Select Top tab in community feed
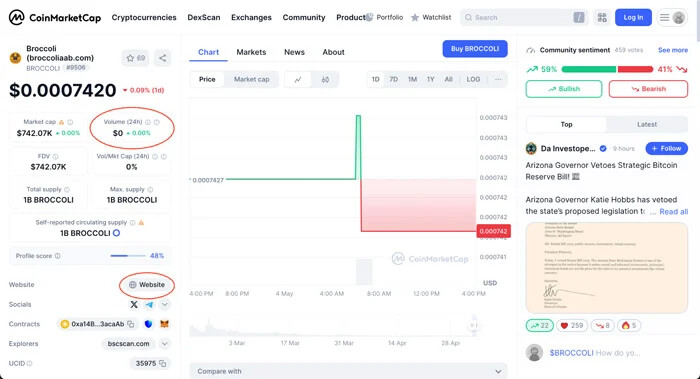Viewport: 700px width, 379px height. [567, 125]
